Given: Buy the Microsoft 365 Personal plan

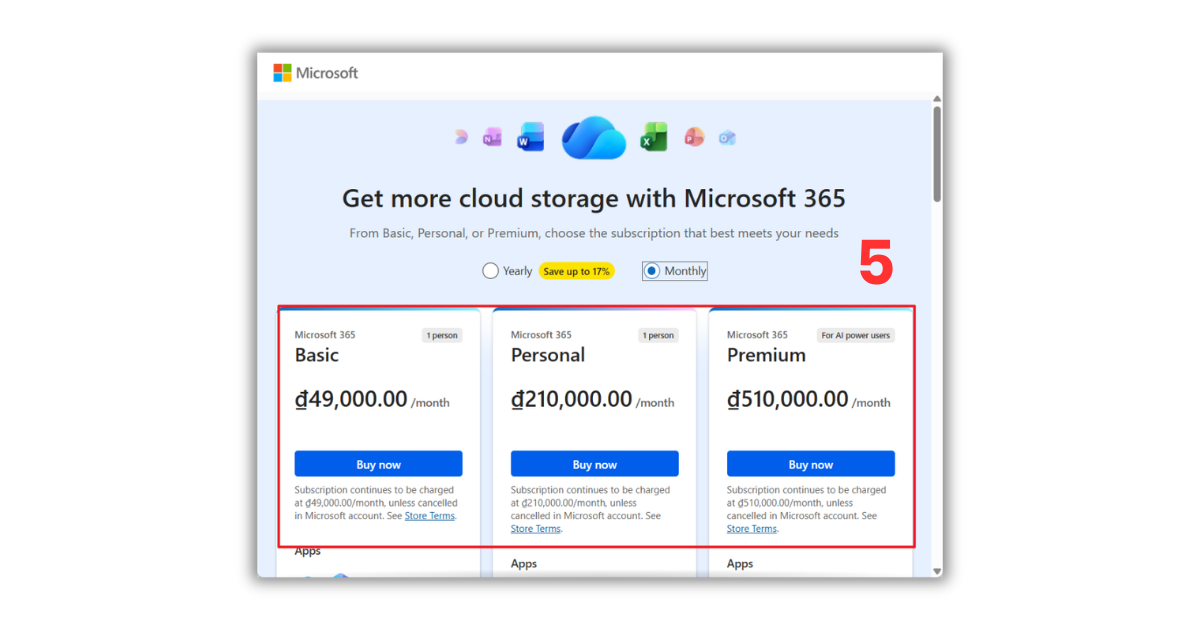Looking at the screenshot, I should click(594, 464).
